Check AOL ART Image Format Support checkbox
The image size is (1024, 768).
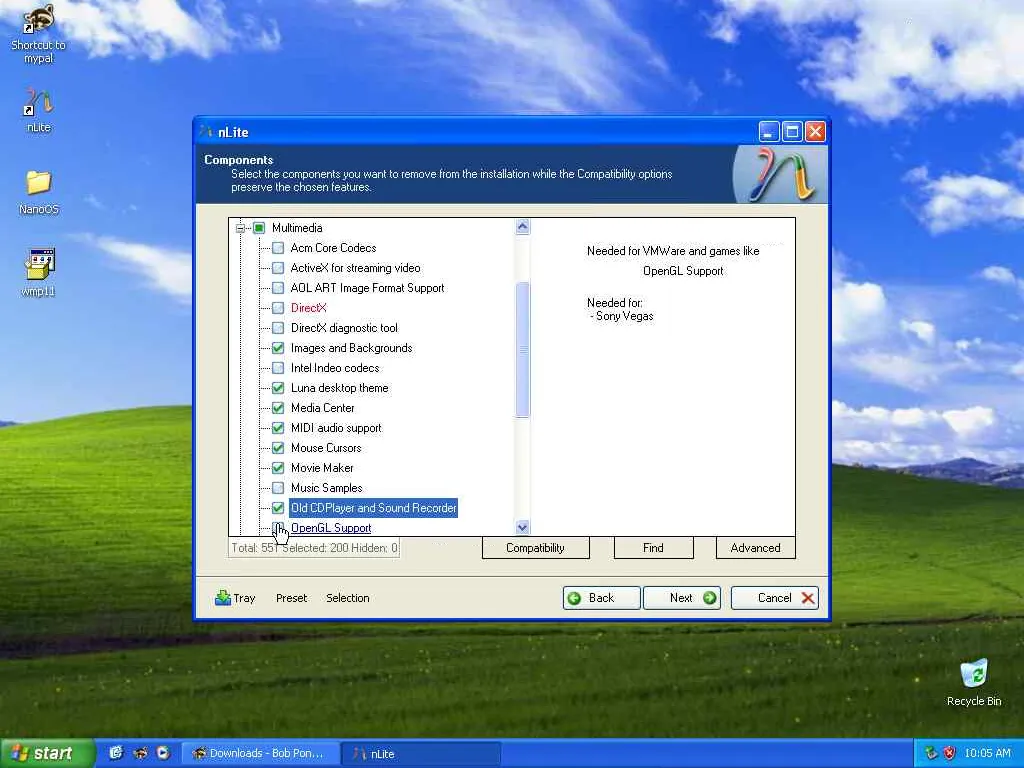(x=278, y=288)
